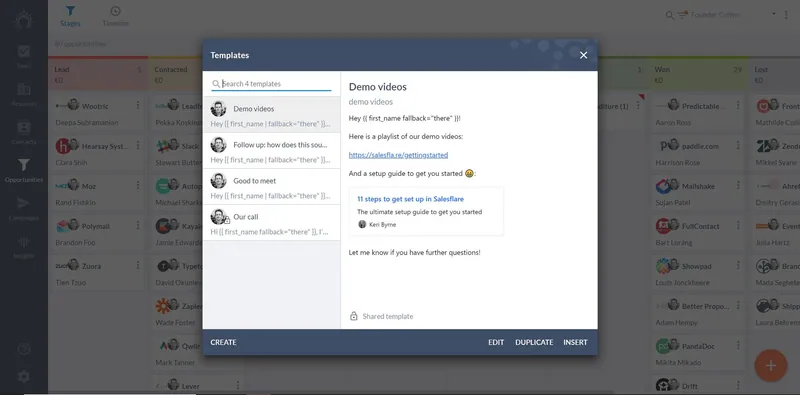Open the Polymail opportunity card
Screen dimensions: 800x395
(98, 233)
